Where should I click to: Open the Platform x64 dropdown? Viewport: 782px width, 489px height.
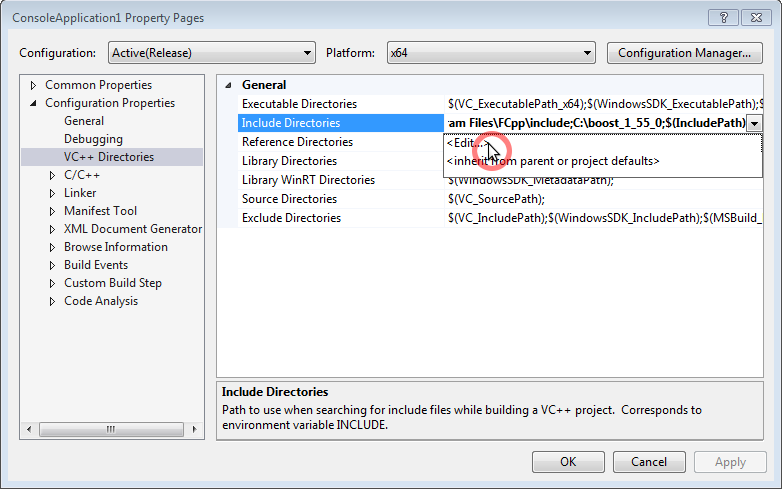490,53
